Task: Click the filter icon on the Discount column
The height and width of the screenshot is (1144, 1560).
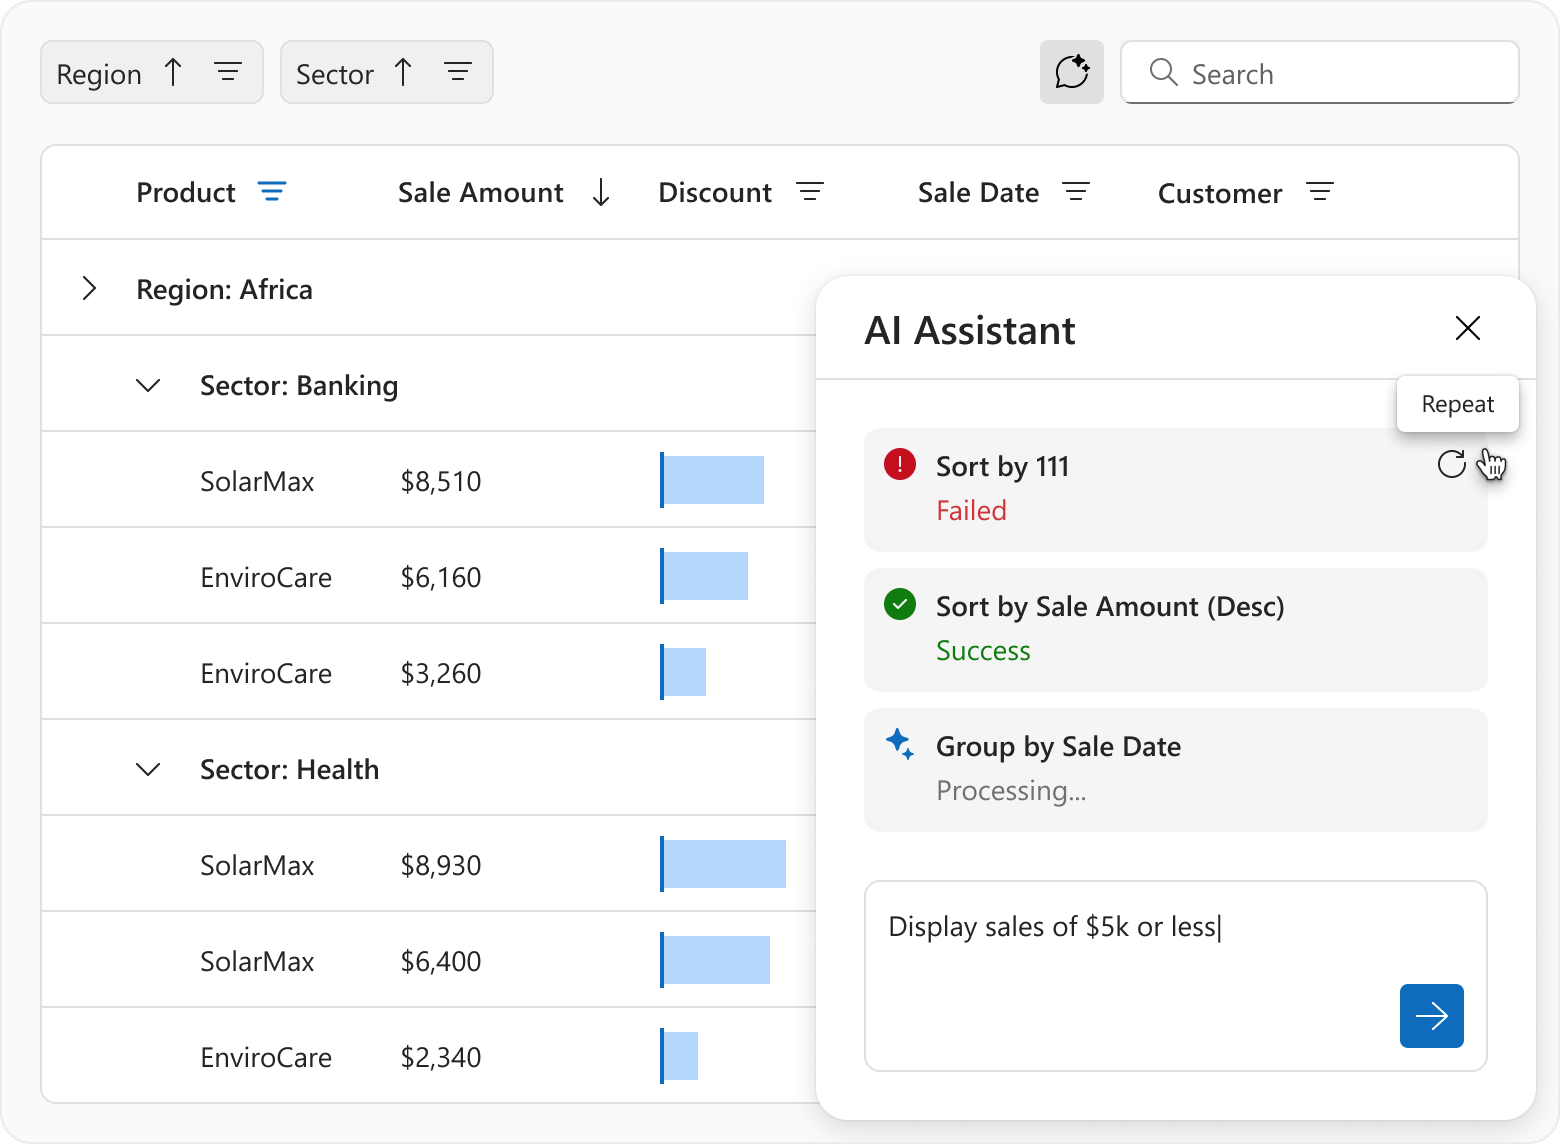Action: pos(810,190)
